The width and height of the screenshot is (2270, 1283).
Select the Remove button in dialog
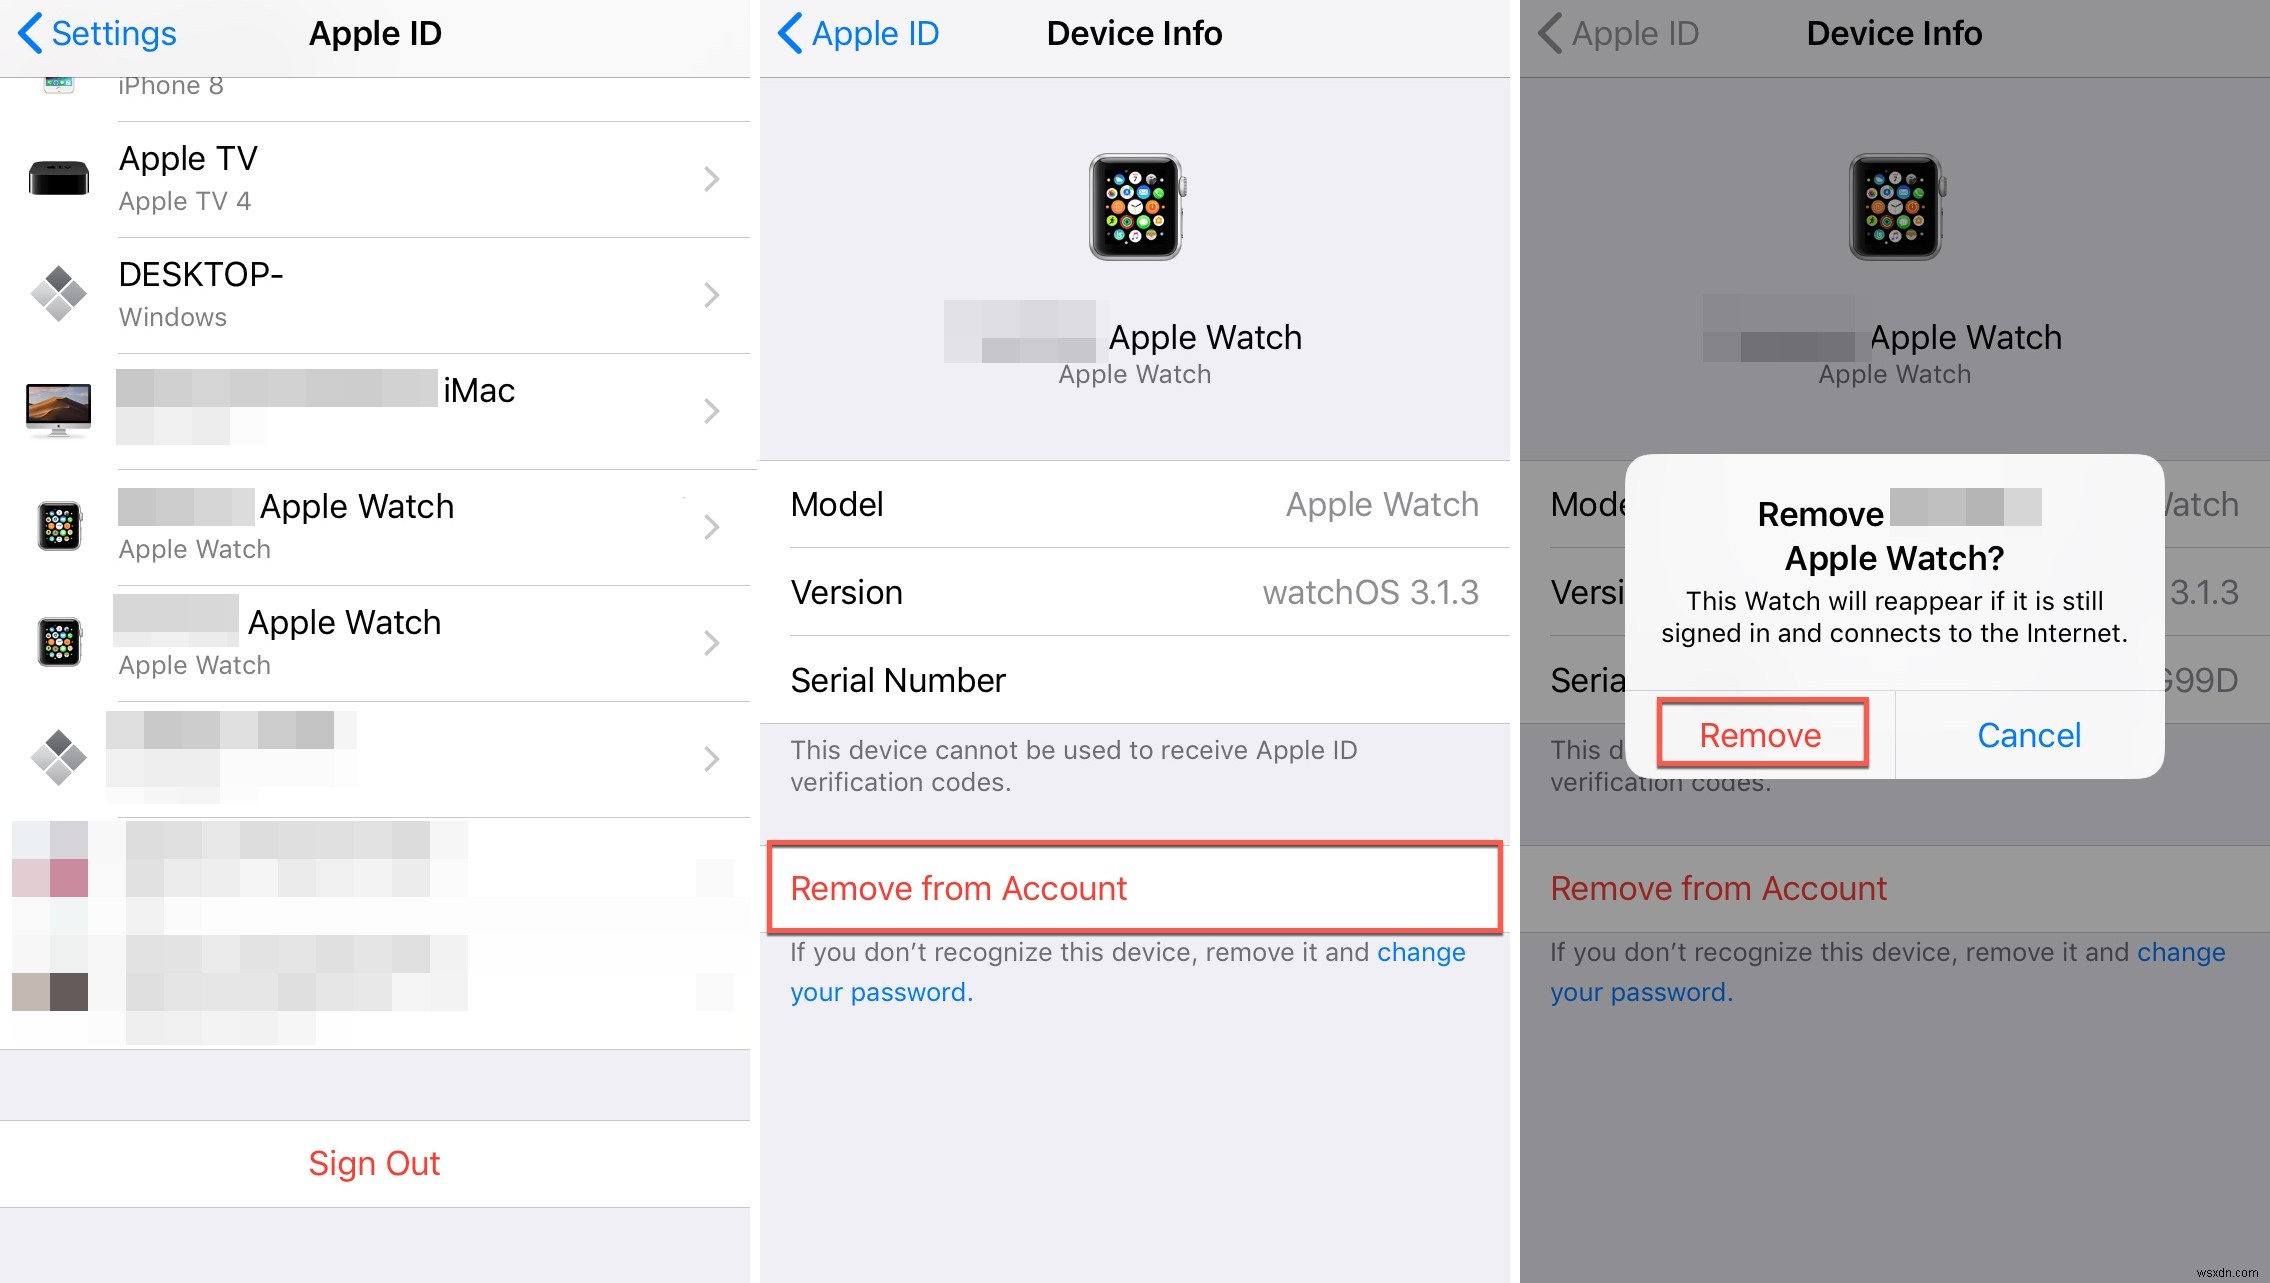coord(1760,733)
